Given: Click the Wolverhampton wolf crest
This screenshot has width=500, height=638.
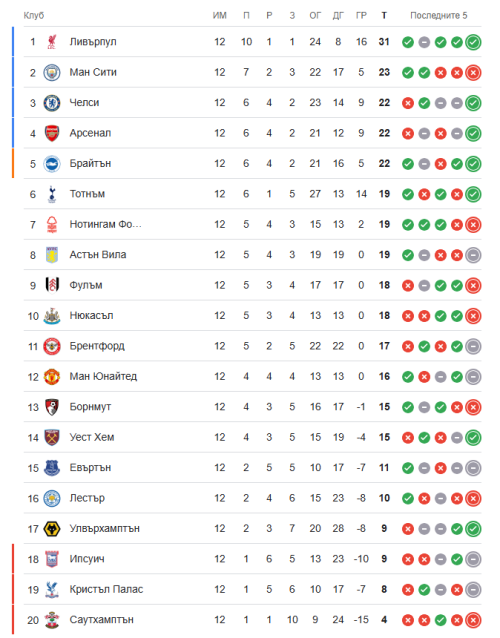Looking at the screenshot, I should coord(52,529).
